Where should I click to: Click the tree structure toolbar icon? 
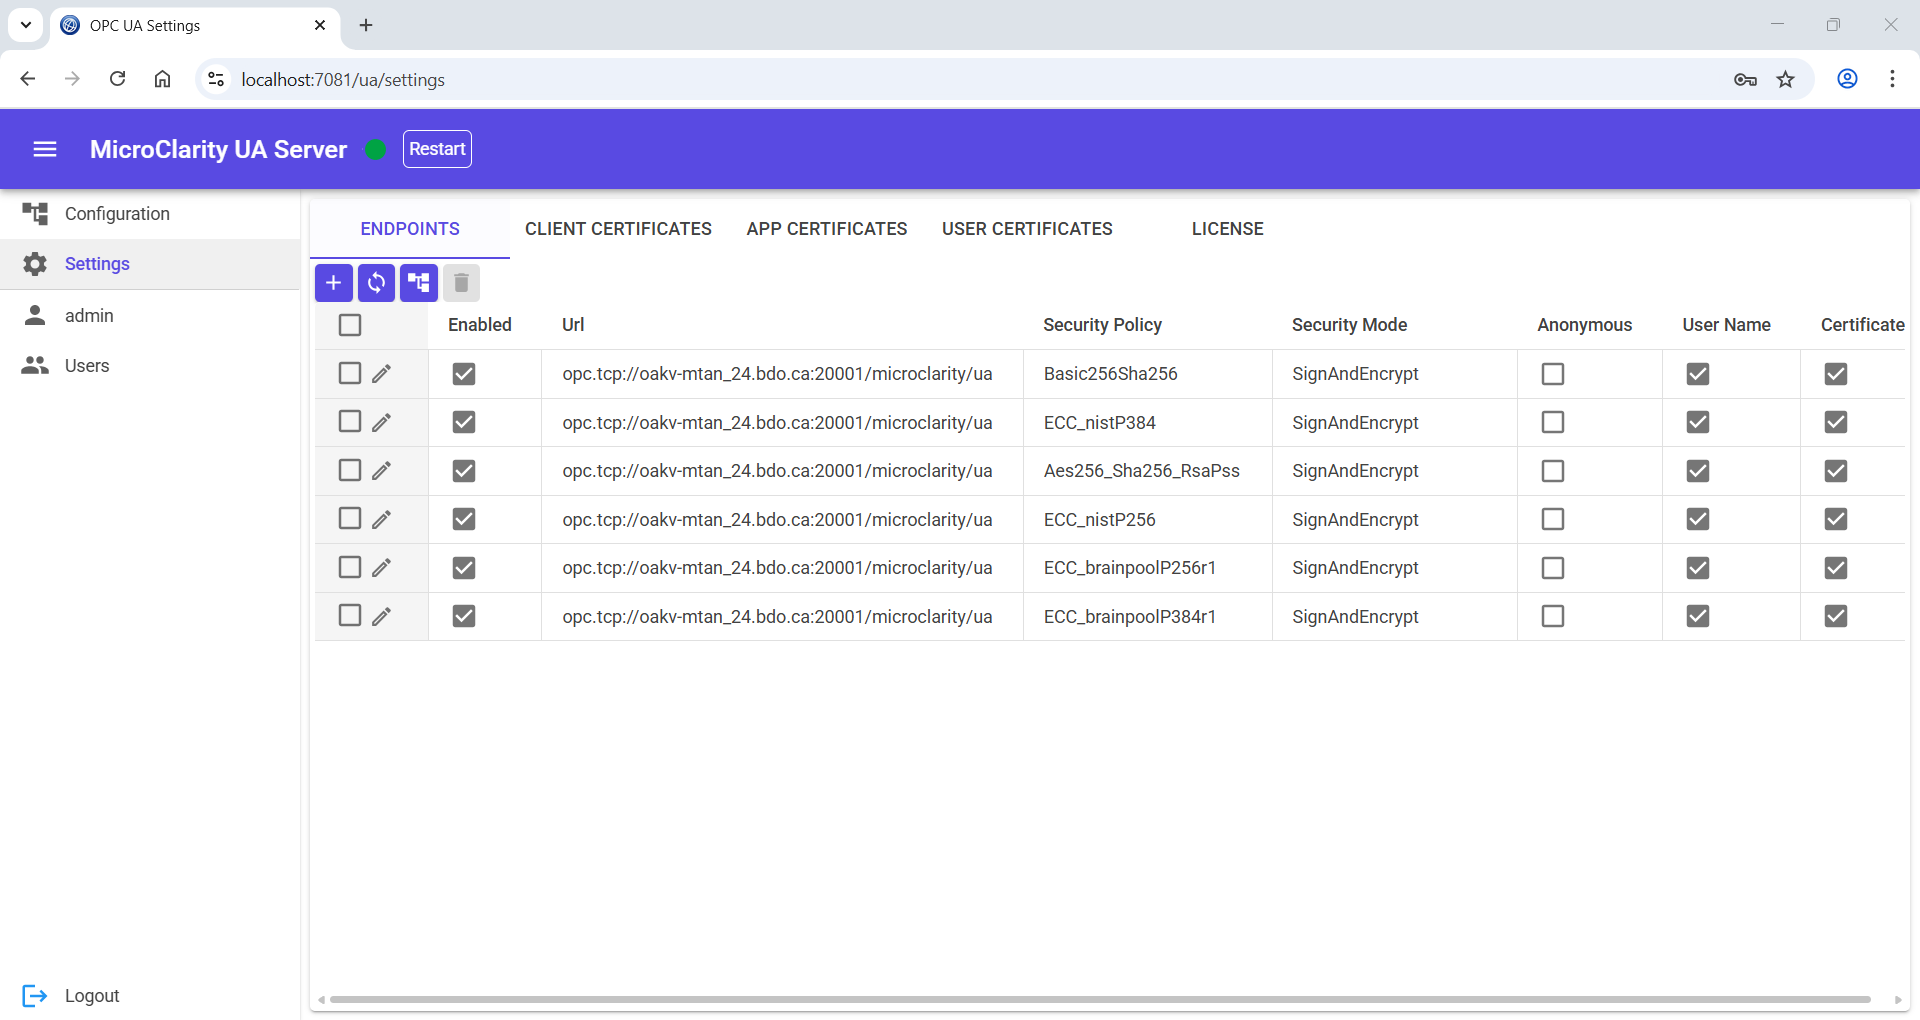(x=419, y=283)
